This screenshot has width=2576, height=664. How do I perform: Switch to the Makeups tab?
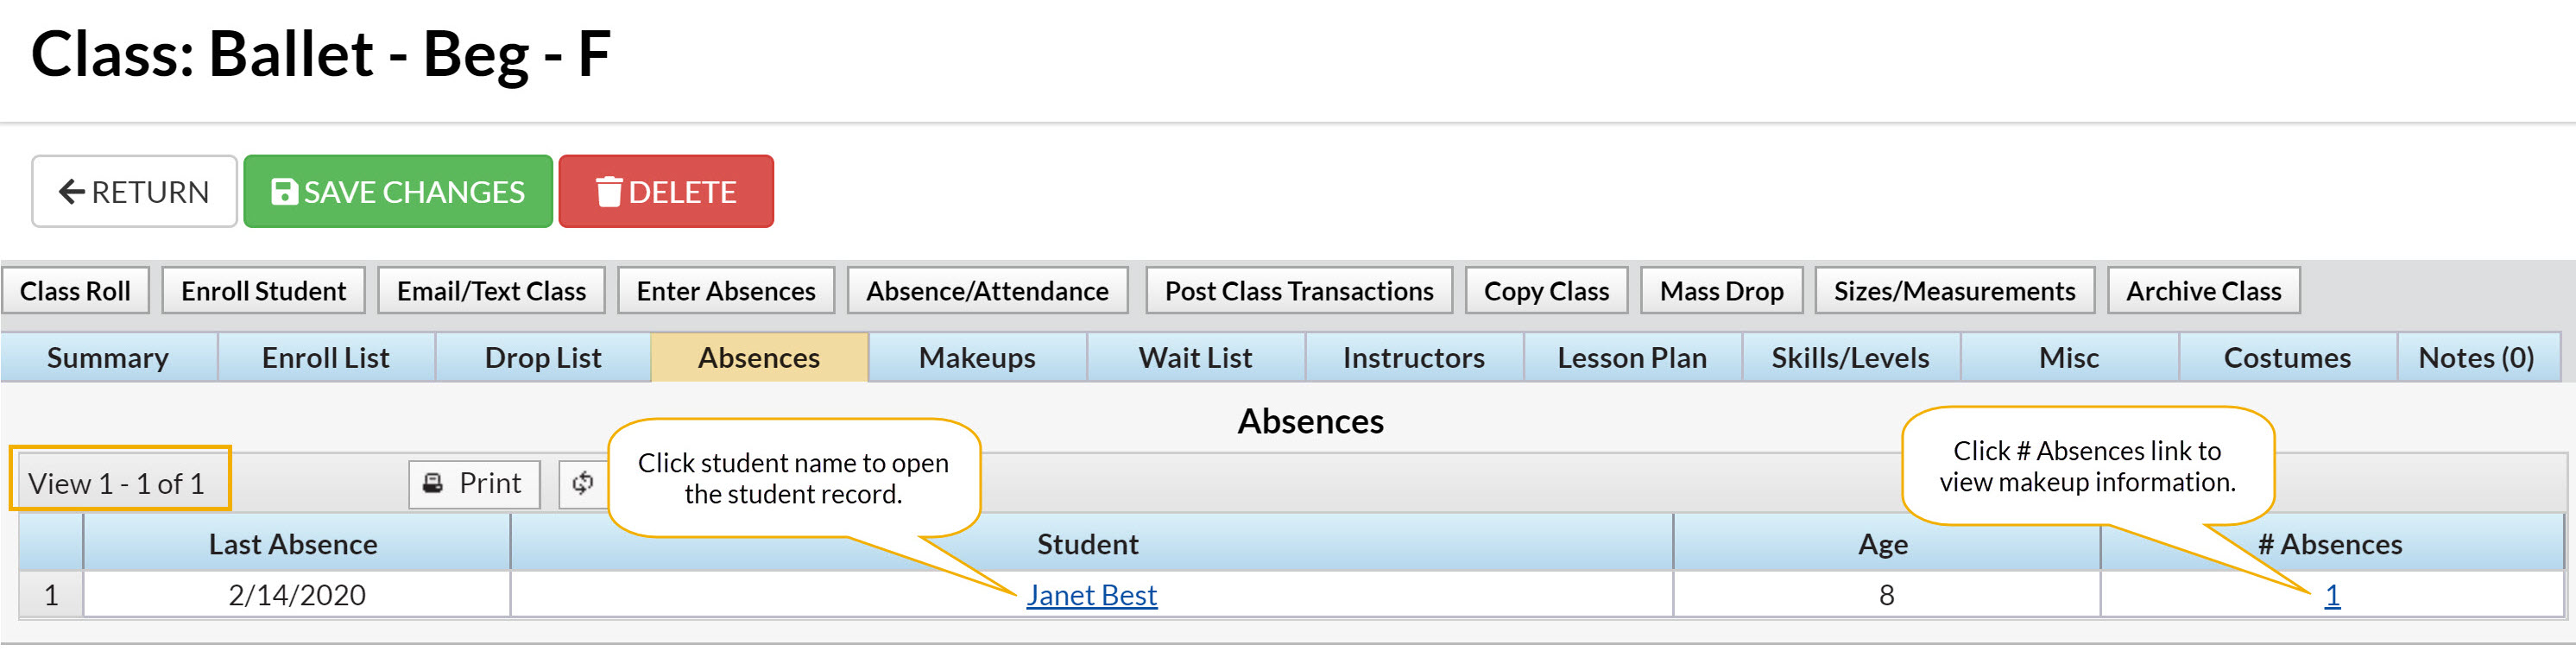977,358
